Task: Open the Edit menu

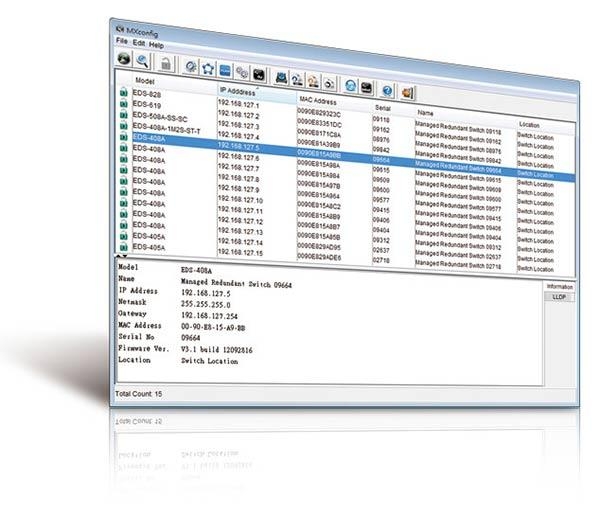Action: pos(139,42)
